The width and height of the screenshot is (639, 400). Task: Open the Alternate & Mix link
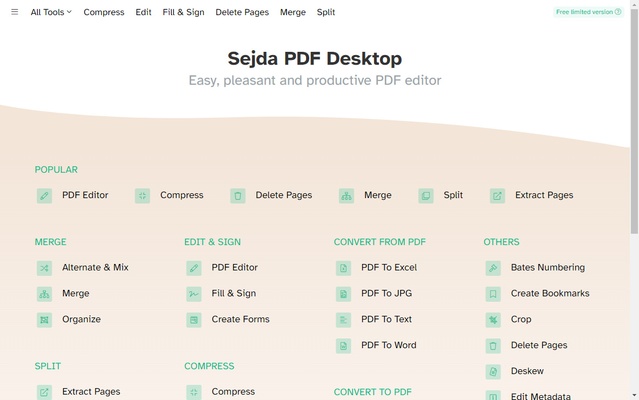95,267
